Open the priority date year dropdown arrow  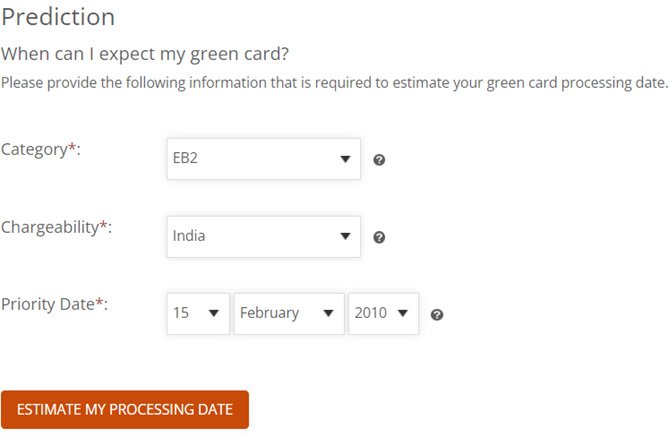coord(402,314)
